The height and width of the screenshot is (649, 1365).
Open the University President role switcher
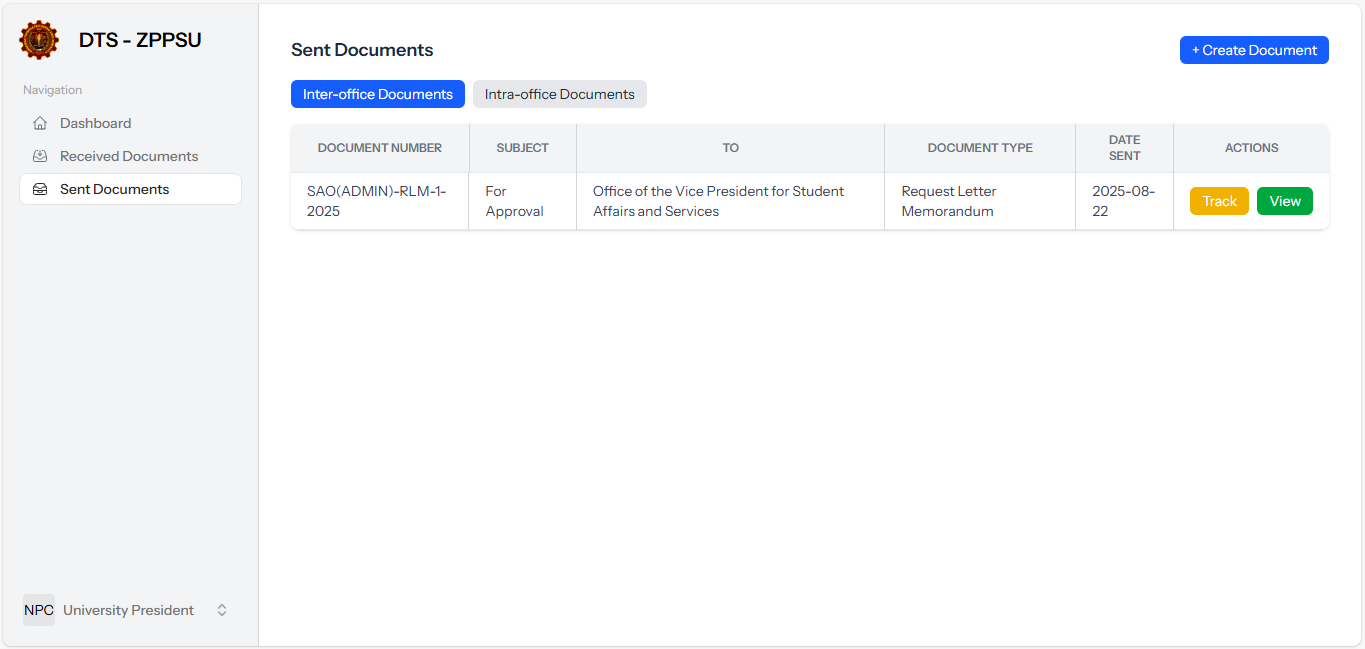tap(221, 610)
